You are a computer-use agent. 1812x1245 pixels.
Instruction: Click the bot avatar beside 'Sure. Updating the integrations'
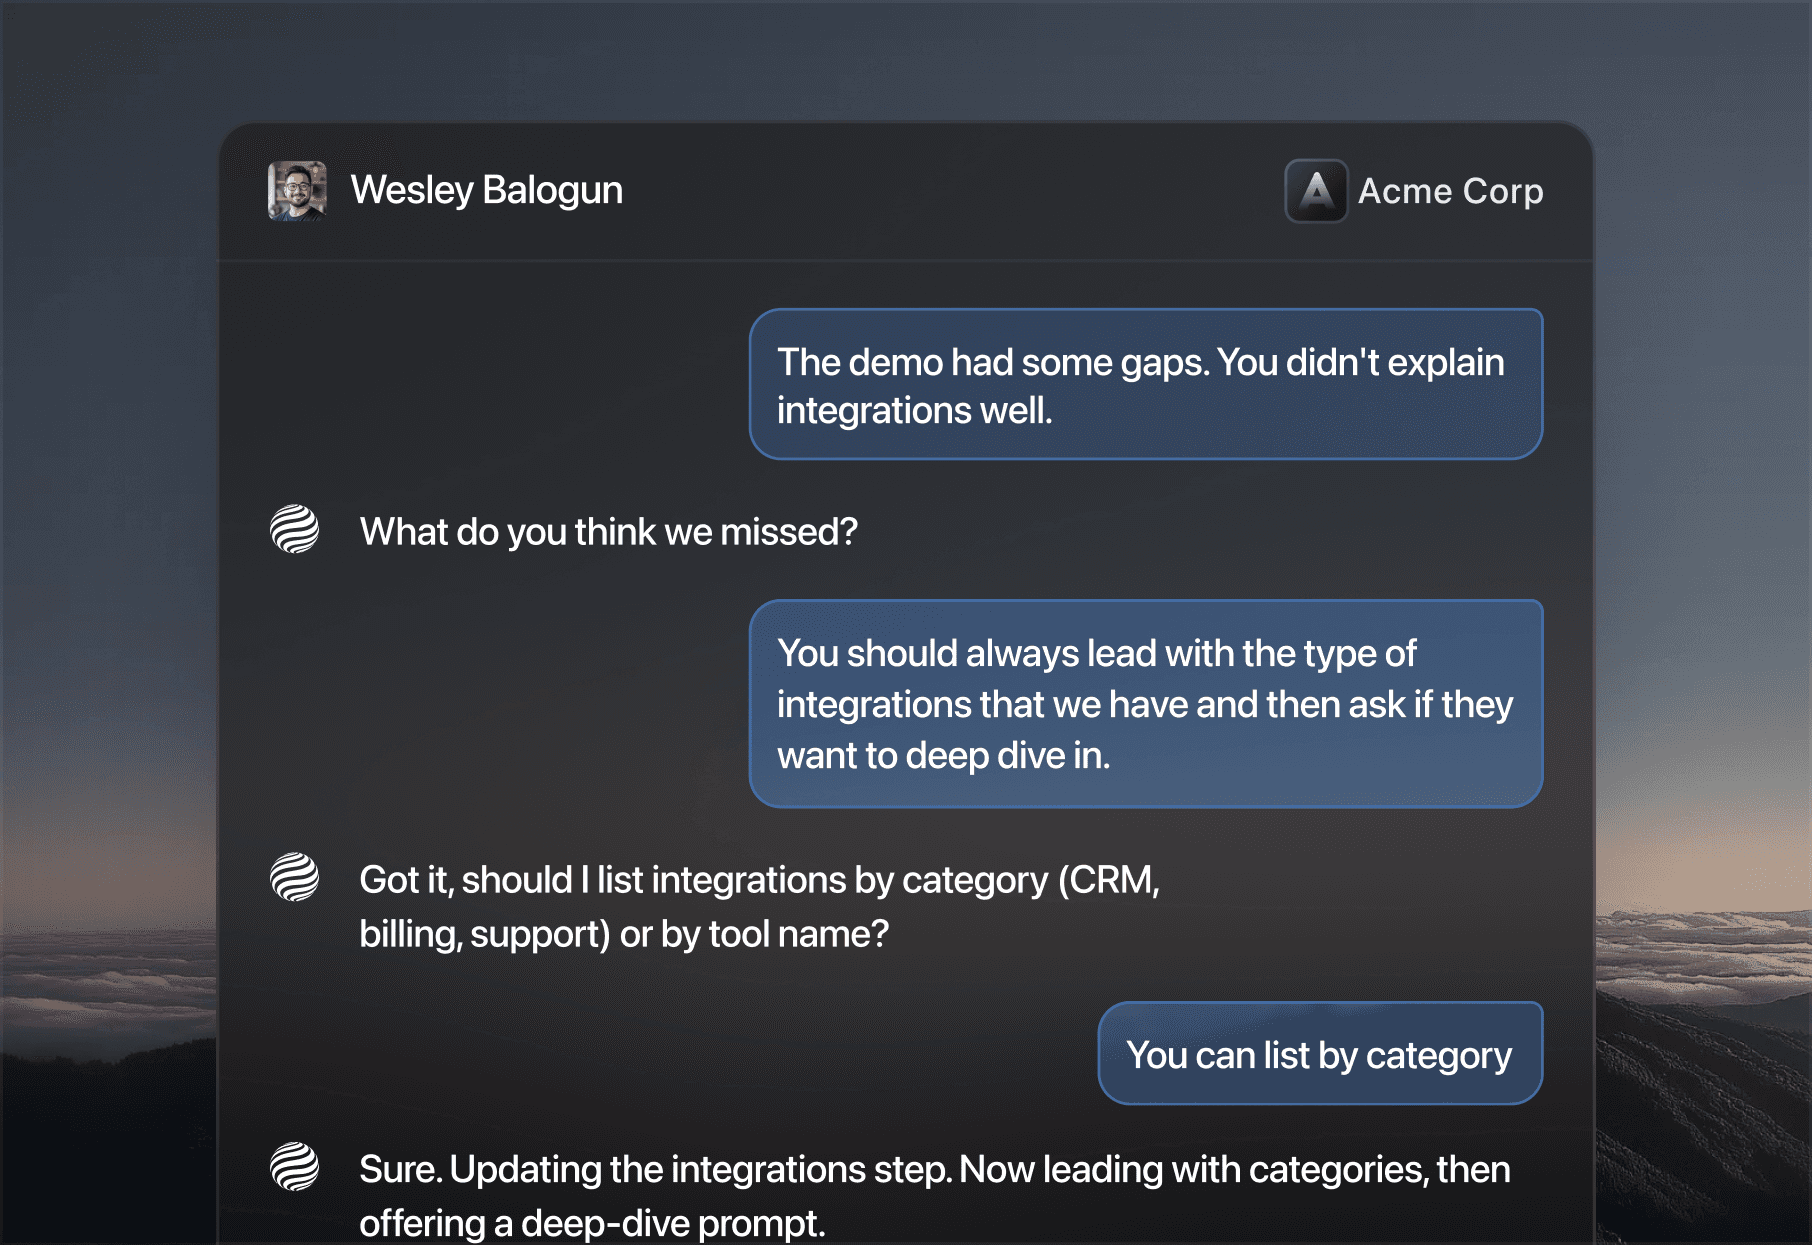pyautogui.click(x=295, y=1166)
